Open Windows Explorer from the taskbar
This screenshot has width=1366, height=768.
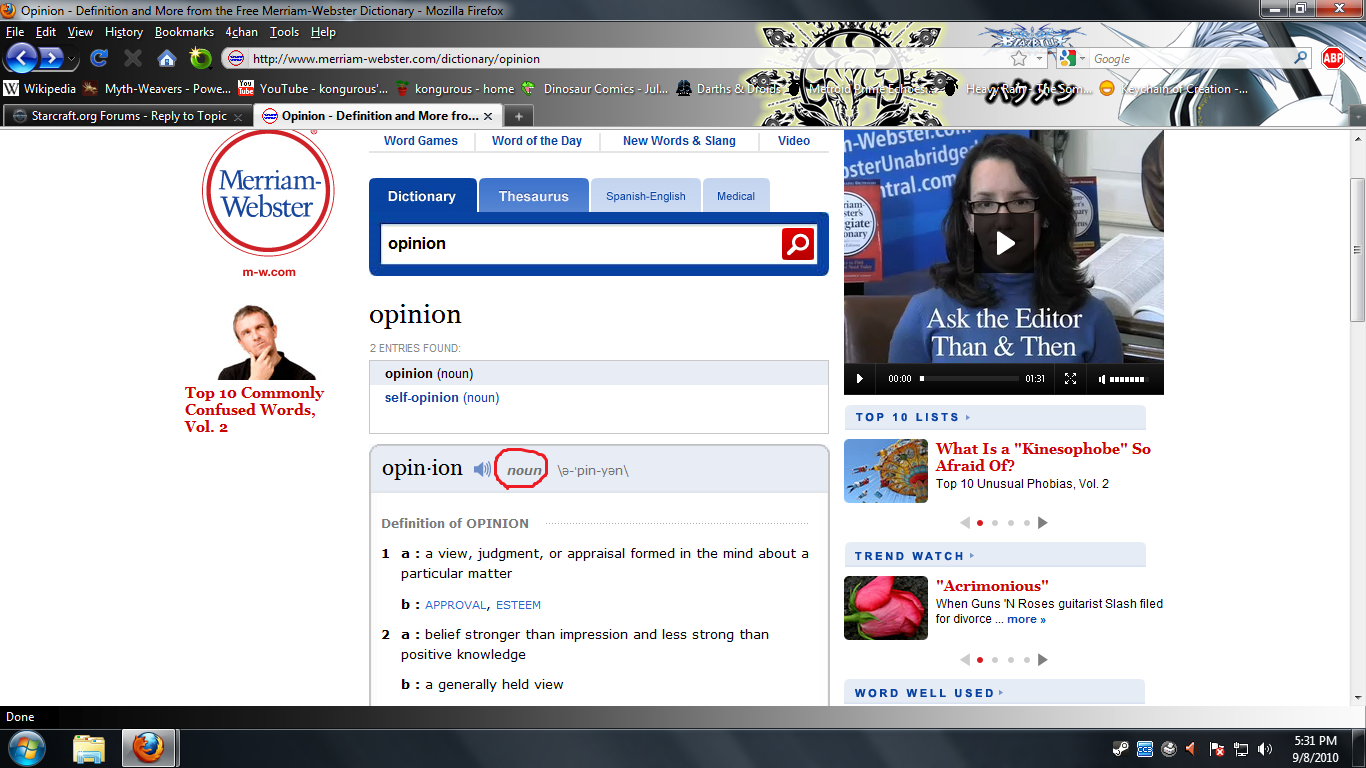pos(89,748)
